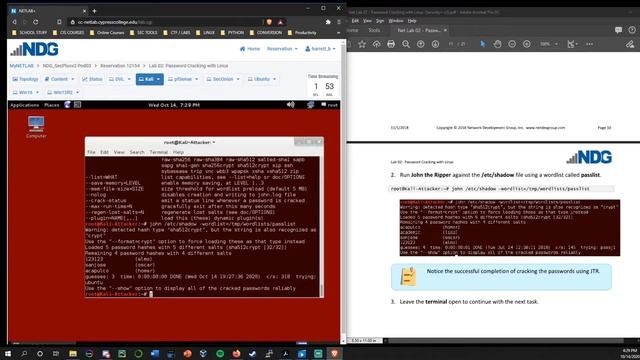Open the Brave Rewards triangle icon
Image resolution: width=640 pixels, height=360 pixels.
280,22
